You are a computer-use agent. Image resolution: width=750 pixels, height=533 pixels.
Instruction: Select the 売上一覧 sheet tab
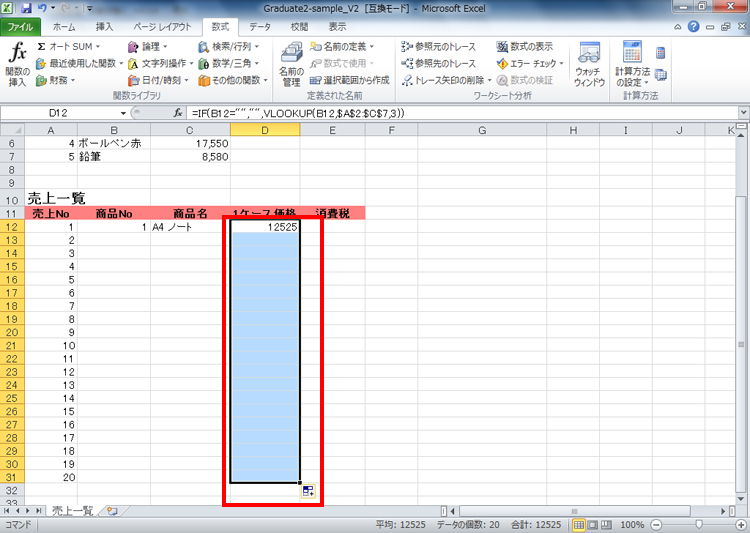[72, 511]
